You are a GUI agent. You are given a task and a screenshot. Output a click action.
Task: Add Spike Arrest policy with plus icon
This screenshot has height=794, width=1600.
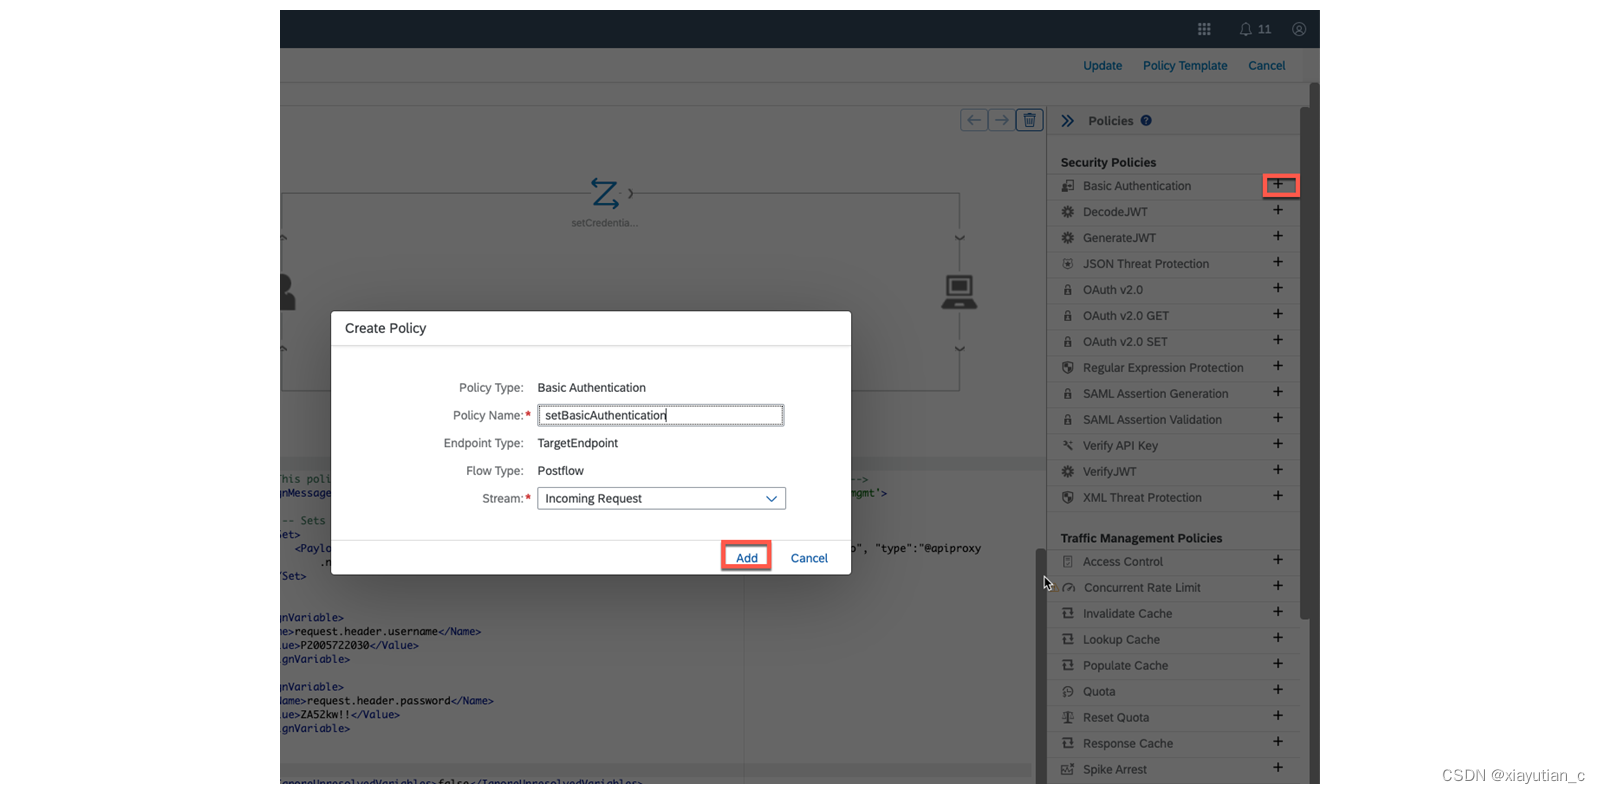1278,768
